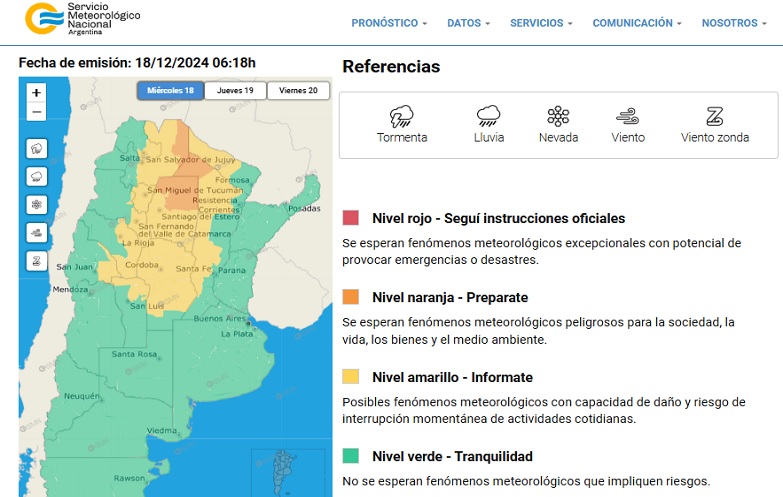Toggle rain (lluvia) layer on map
The height and width of the screenshot is (497, 783).
click(x=37, y=176)
